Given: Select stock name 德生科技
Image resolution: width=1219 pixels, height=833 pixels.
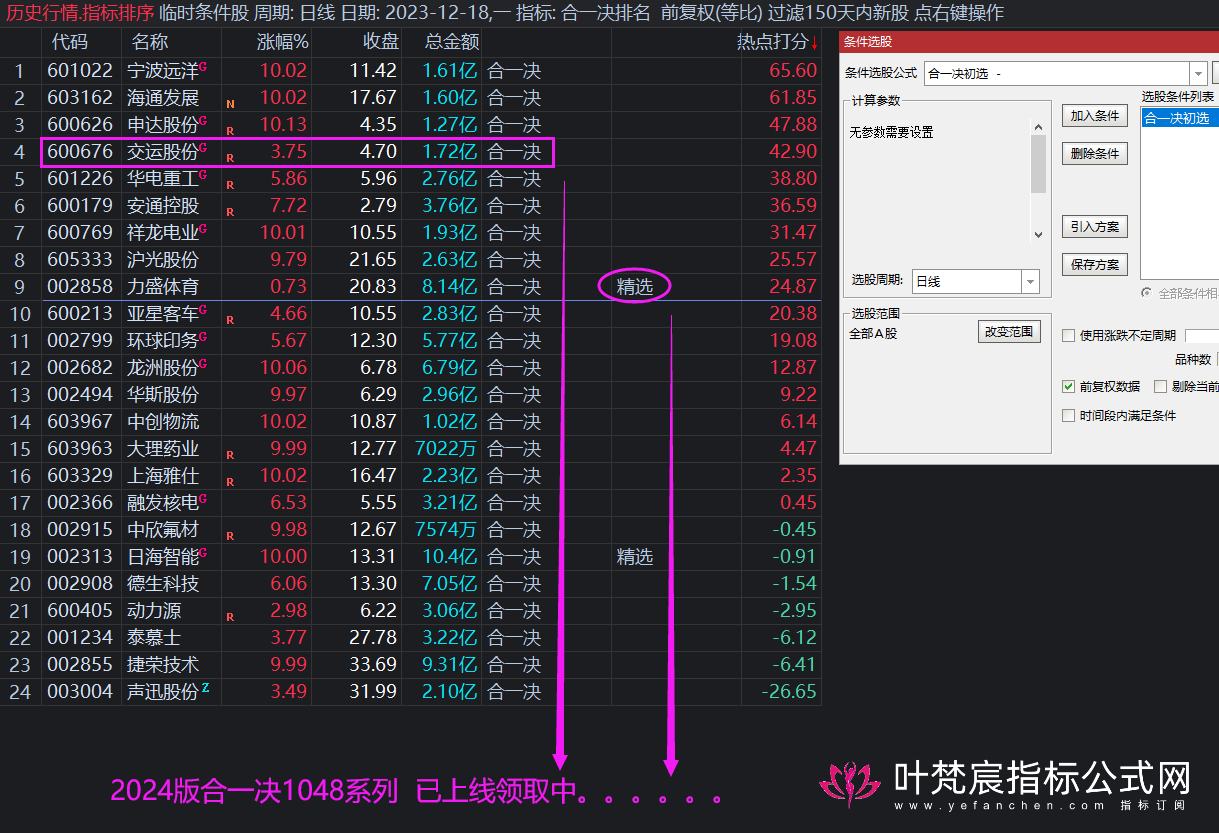Looking at the screenshot, I should click(163, 584).
